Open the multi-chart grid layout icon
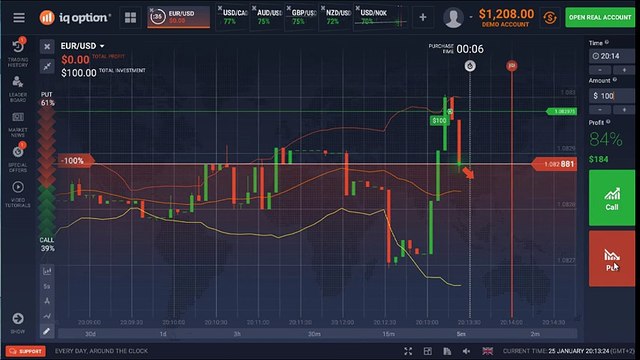Viewport: 640px width, 360px height. [x=130, y=18]
